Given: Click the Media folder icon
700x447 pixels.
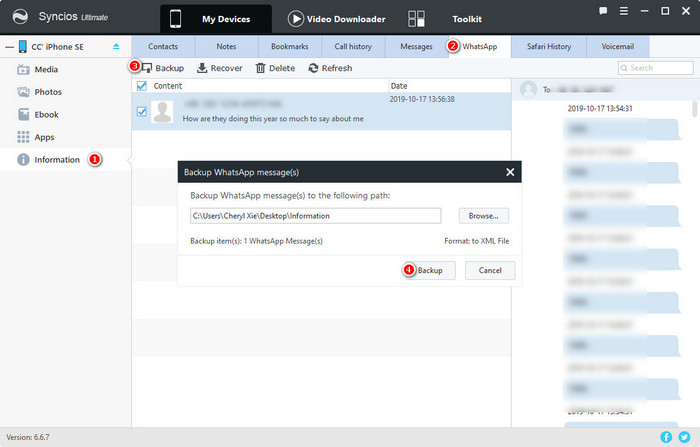Looking at the screenshot, I should pyautogui.click(x=23, y=69).
